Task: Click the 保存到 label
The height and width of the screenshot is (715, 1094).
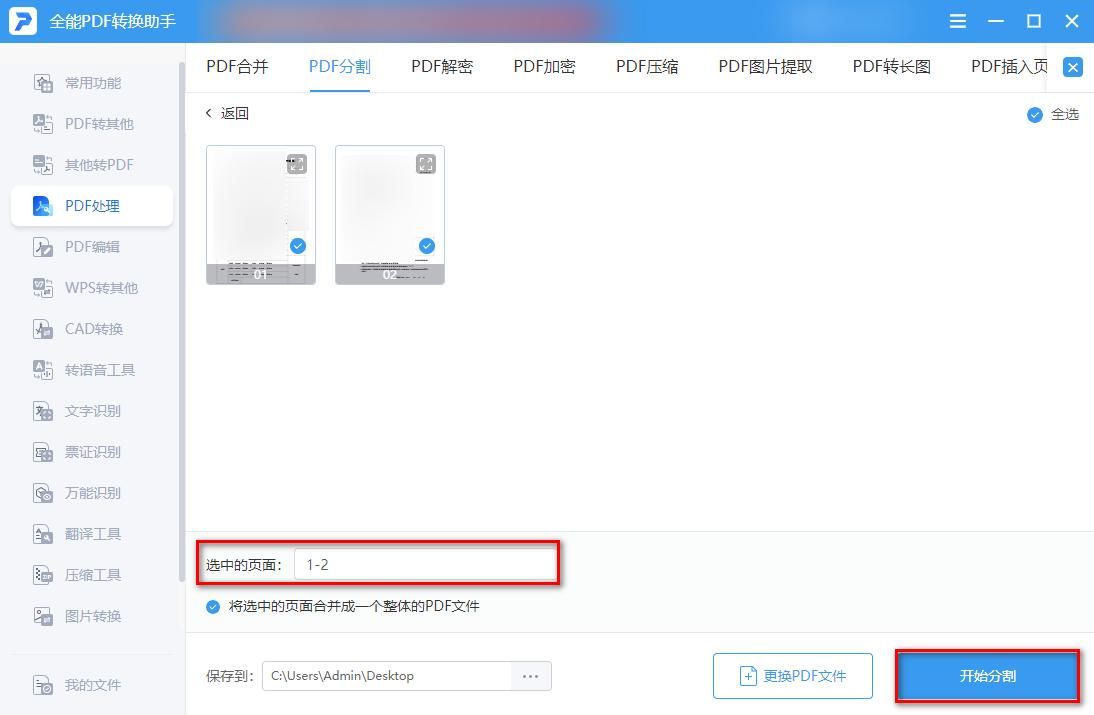Action: pyautogui.click(x=230, y=676)
